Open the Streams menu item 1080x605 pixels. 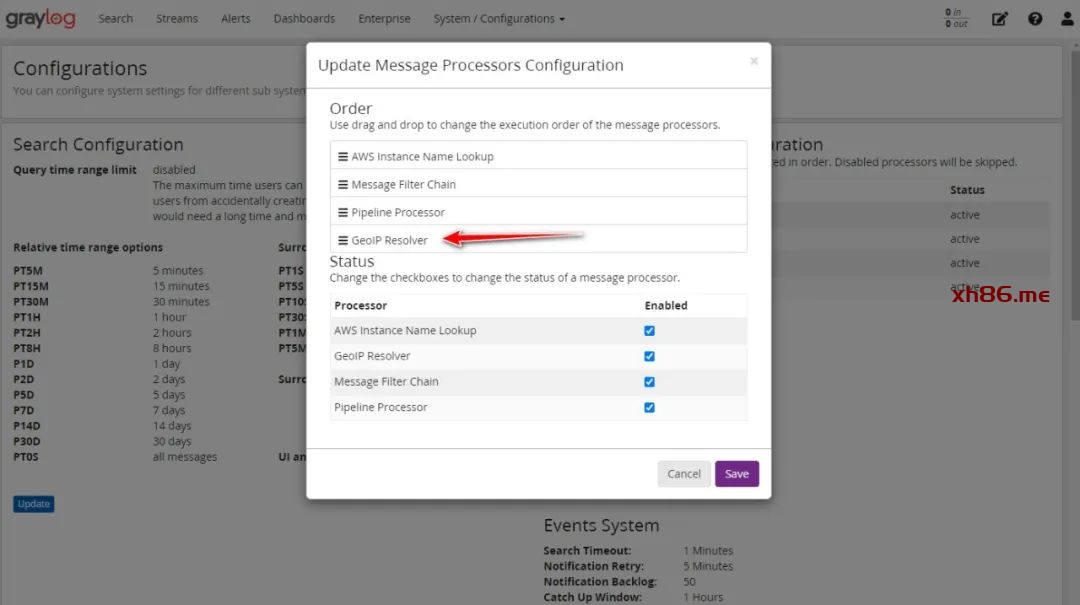tap(177, 19)
